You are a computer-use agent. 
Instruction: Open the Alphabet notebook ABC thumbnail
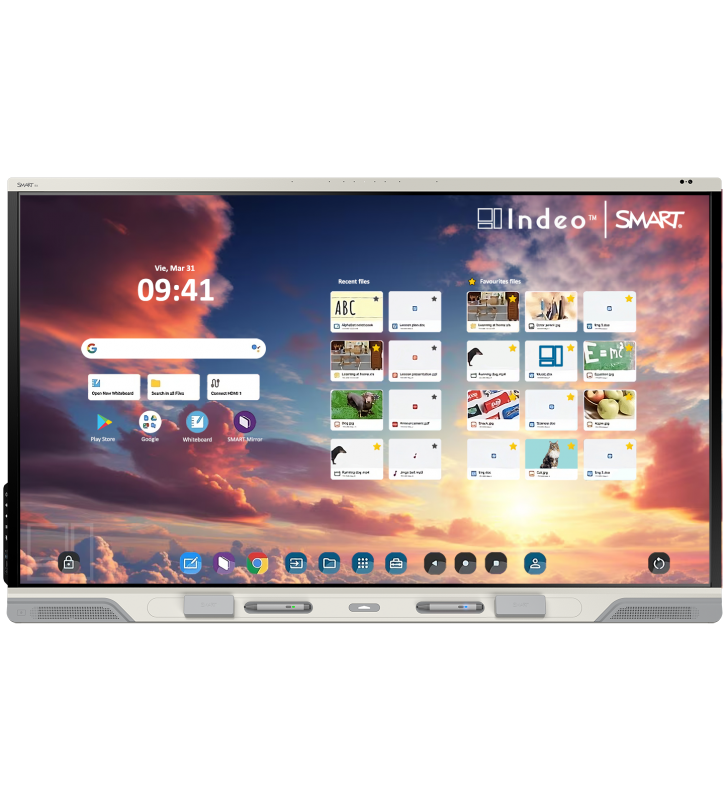pyautogui.click(x=356, y=312)
